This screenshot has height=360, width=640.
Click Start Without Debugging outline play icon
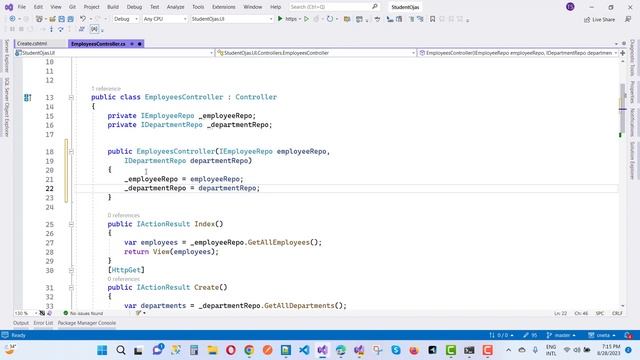pyautogui.click(x=307, y=19)
